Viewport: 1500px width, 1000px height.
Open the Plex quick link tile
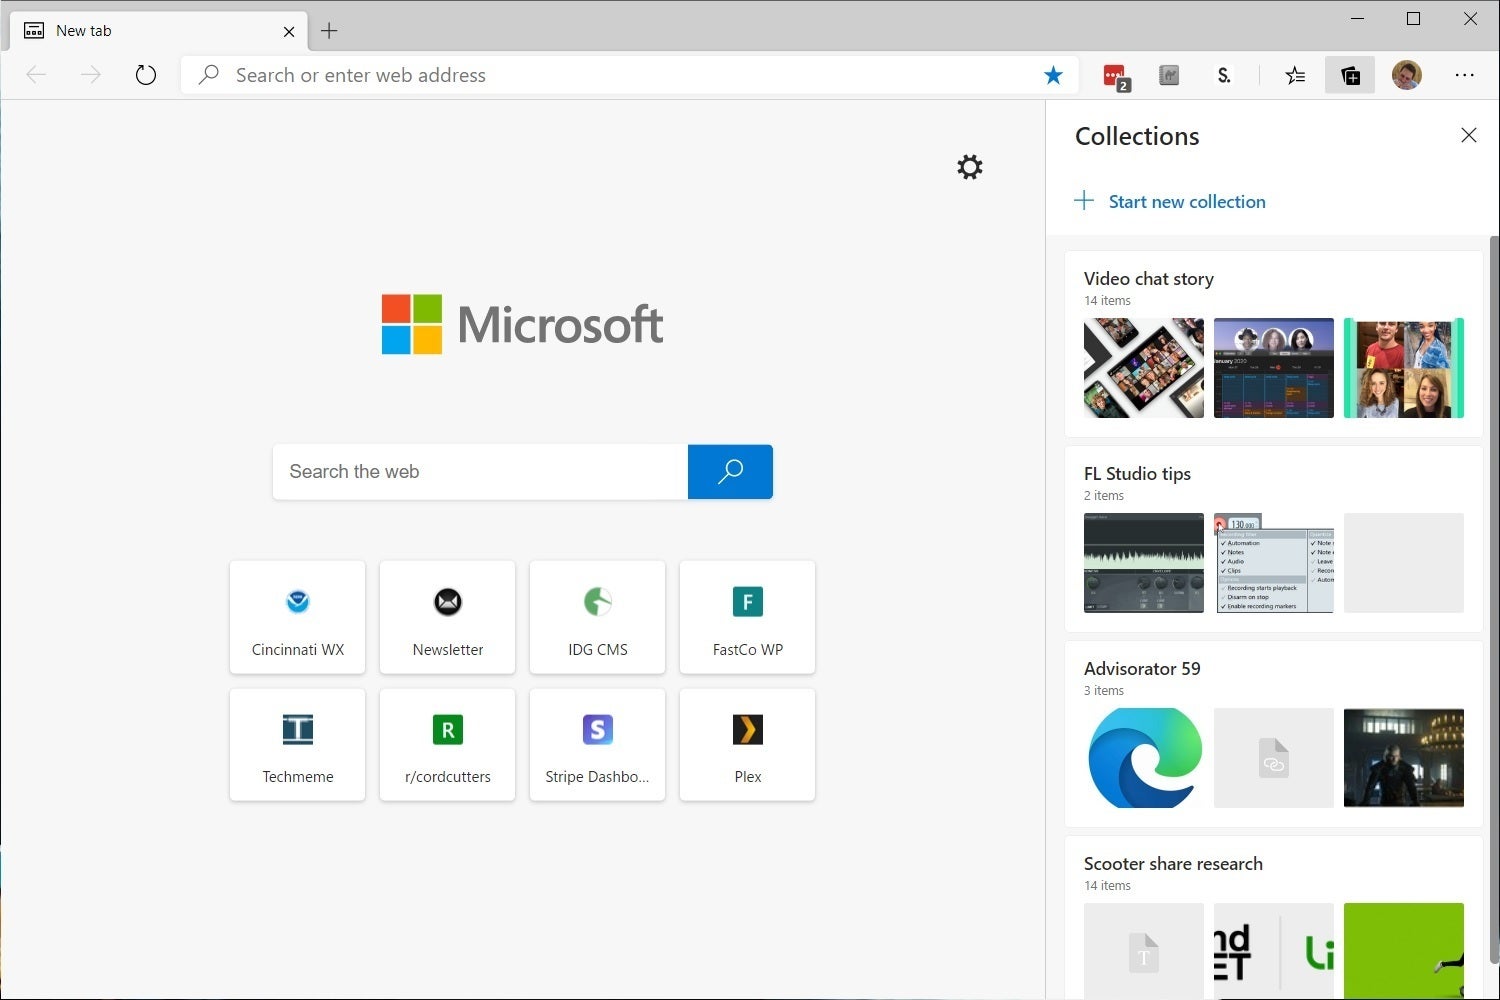747,744
